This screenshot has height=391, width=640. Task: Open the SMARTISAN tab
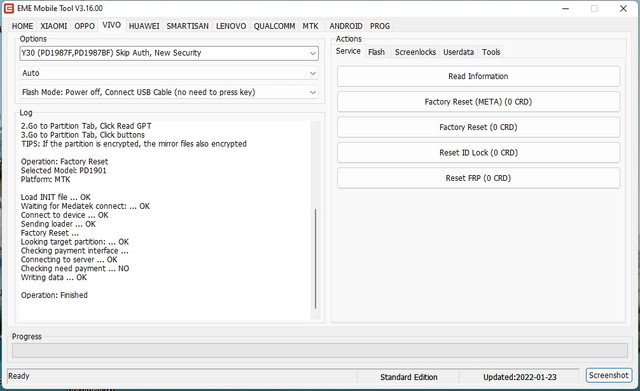(x=187, y=26)
